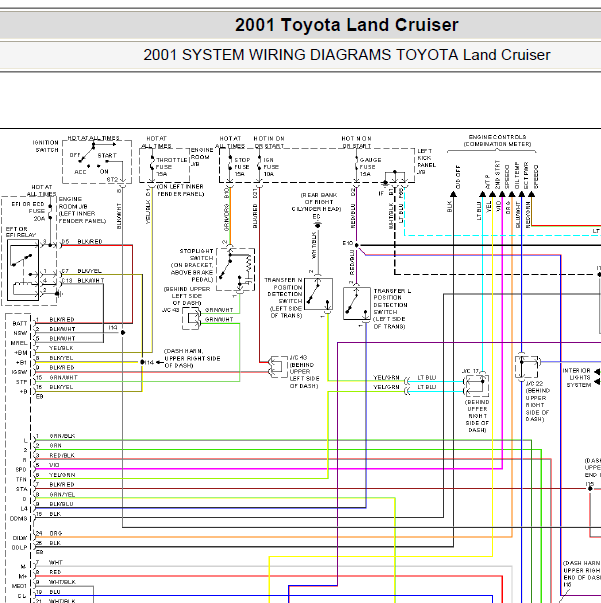Select the "VIO" wire label at SPD pin
Viewport: 601px width, 603px height.
(x=54, y=465)
